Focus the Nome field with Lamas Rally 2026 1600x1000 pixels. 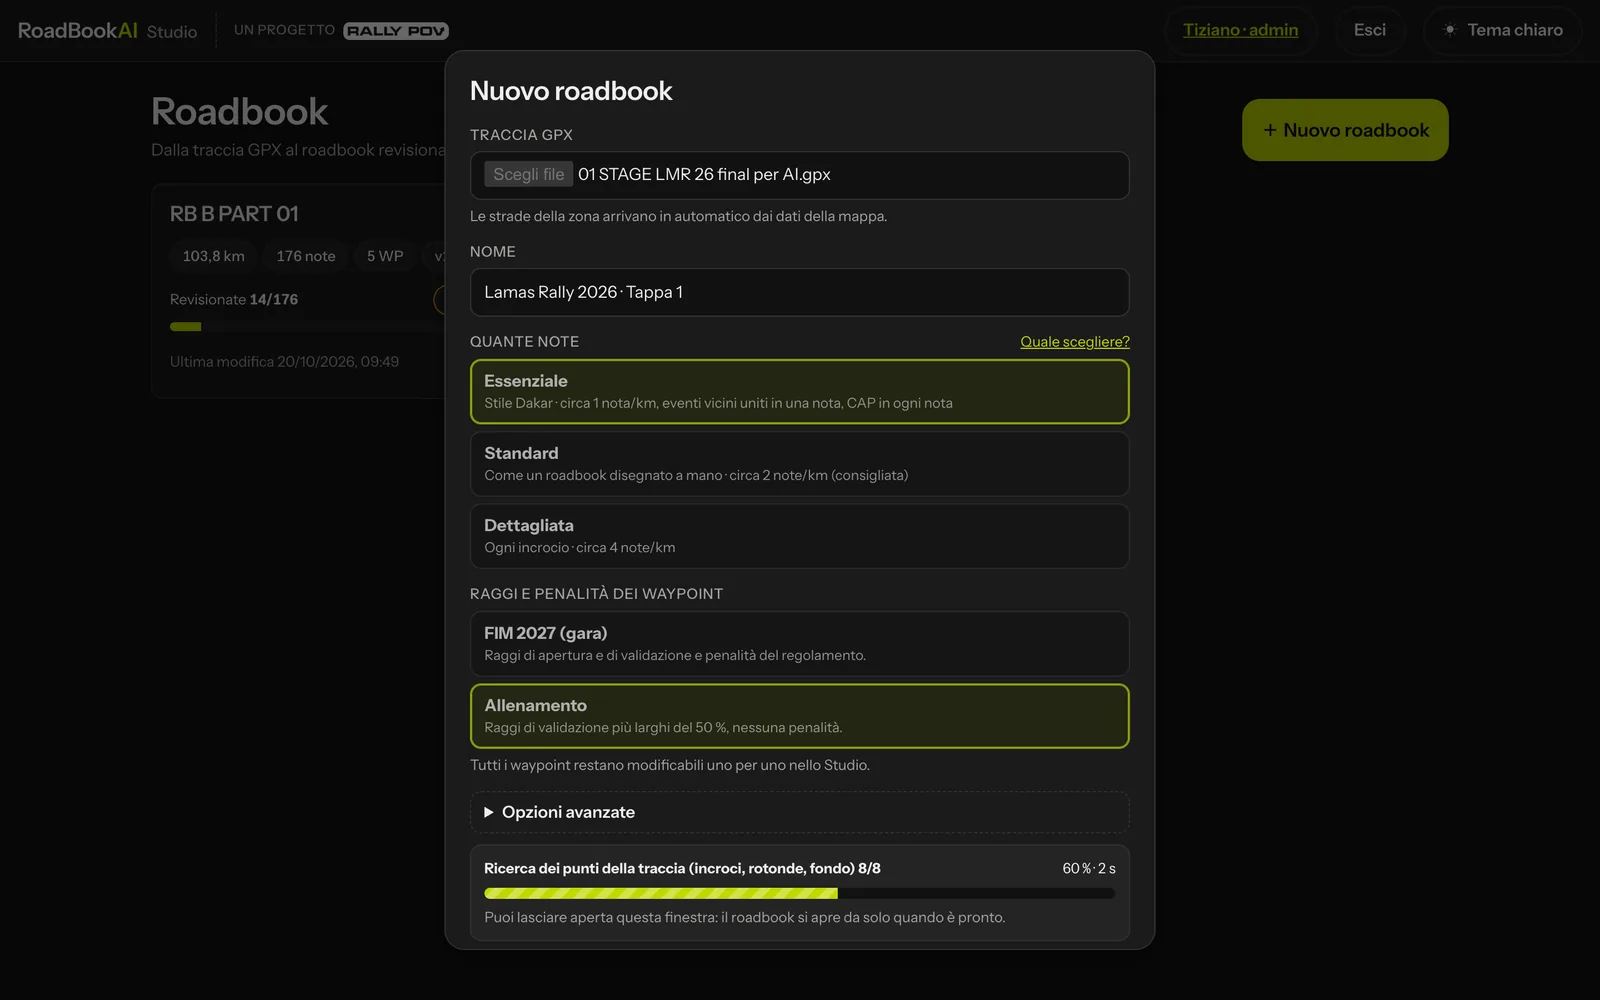(799, 292)
